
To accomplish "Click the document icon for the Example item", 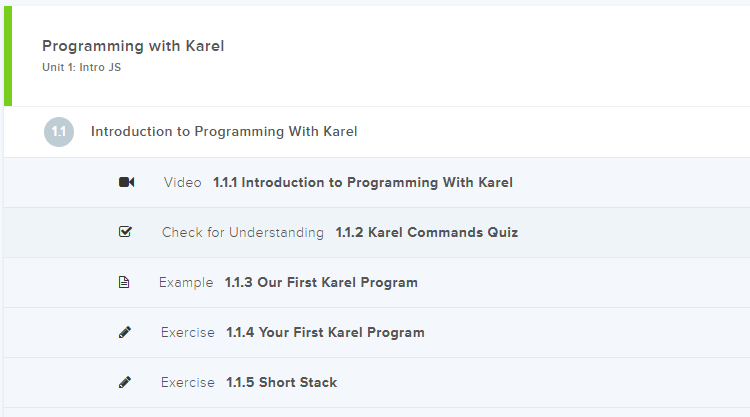I will pos(124,282).
